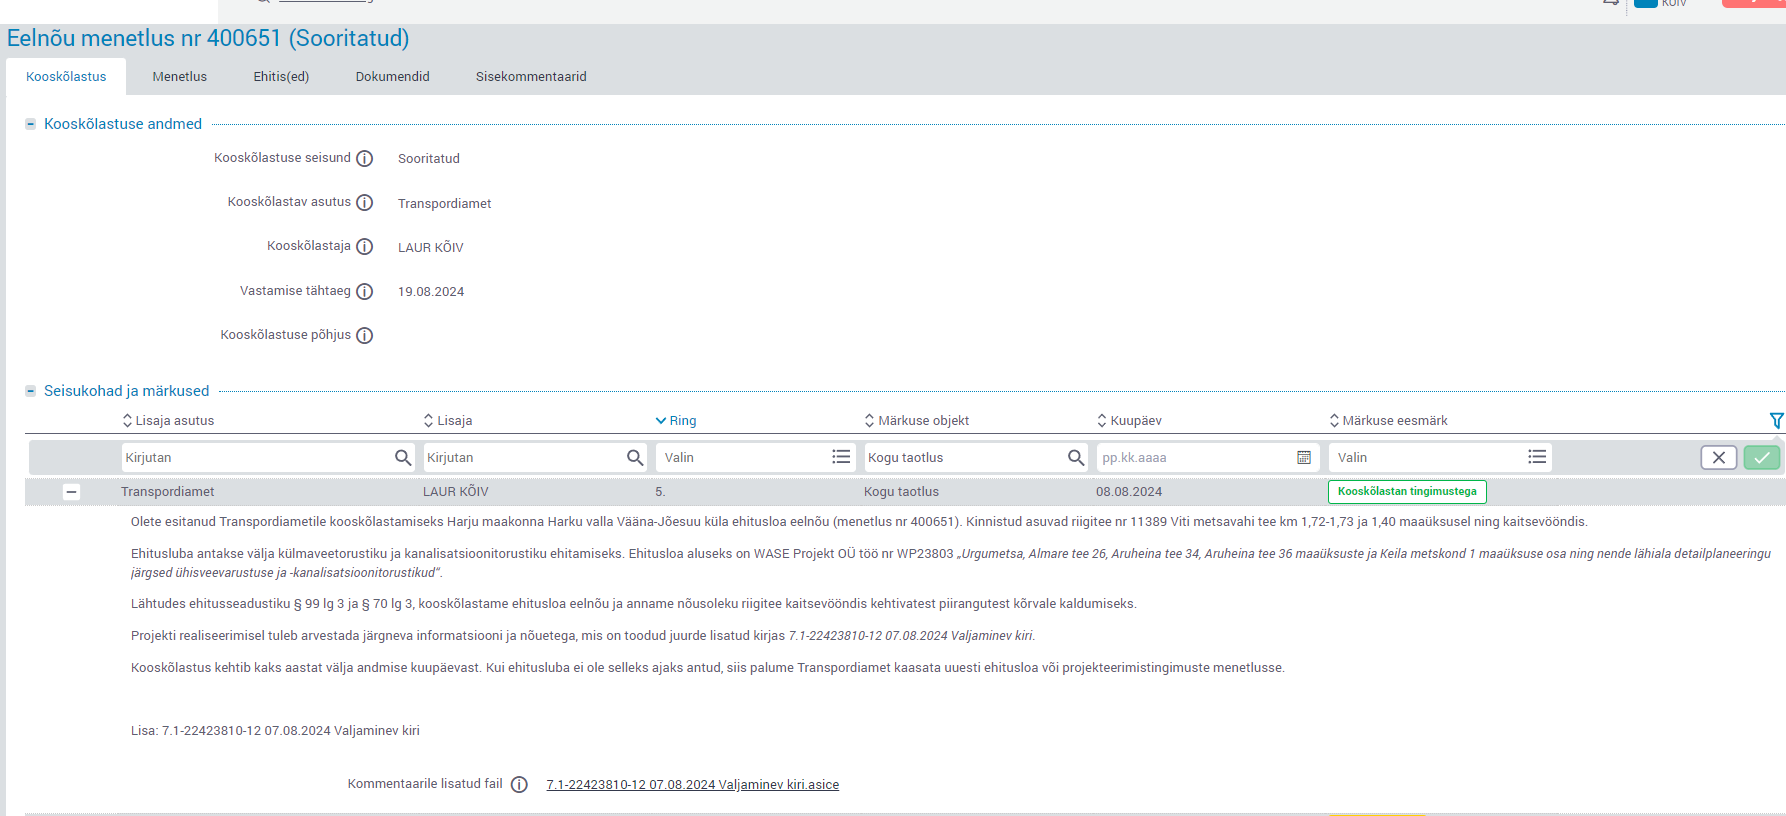Collapse the Seisukohad ja märkused section

(x=31, y=391)
